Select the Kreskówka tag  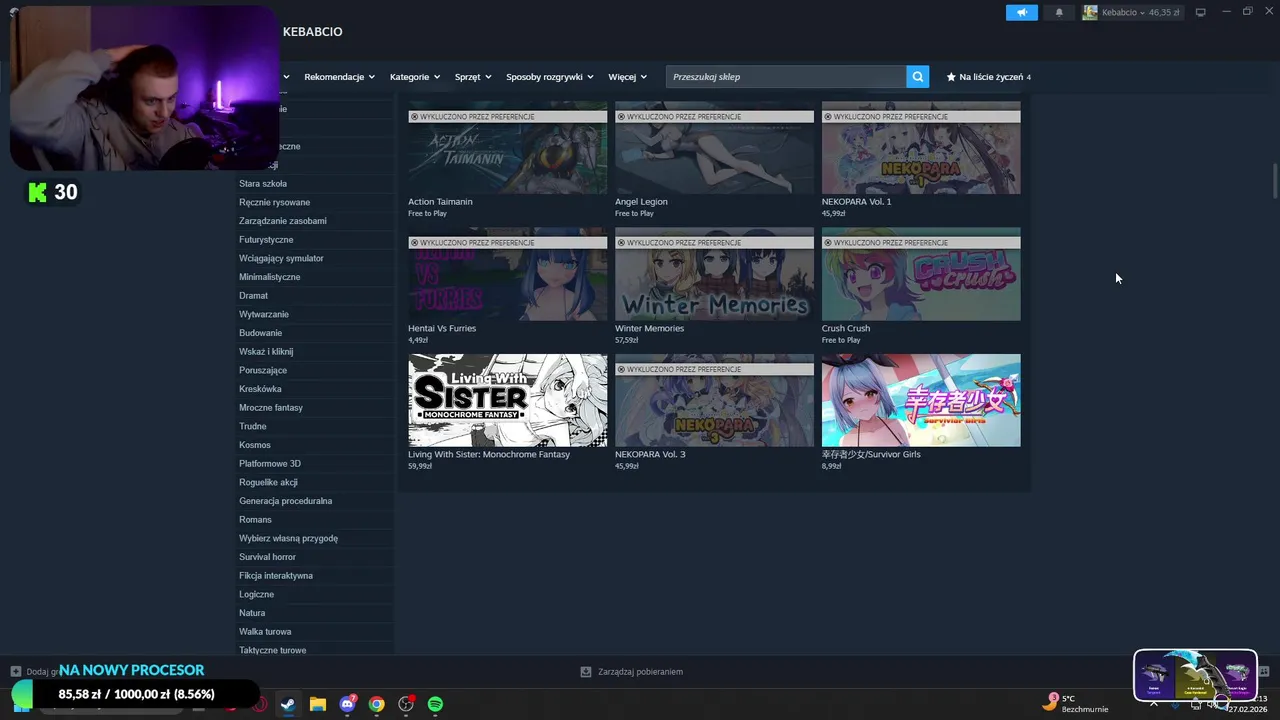pos(260,389)
